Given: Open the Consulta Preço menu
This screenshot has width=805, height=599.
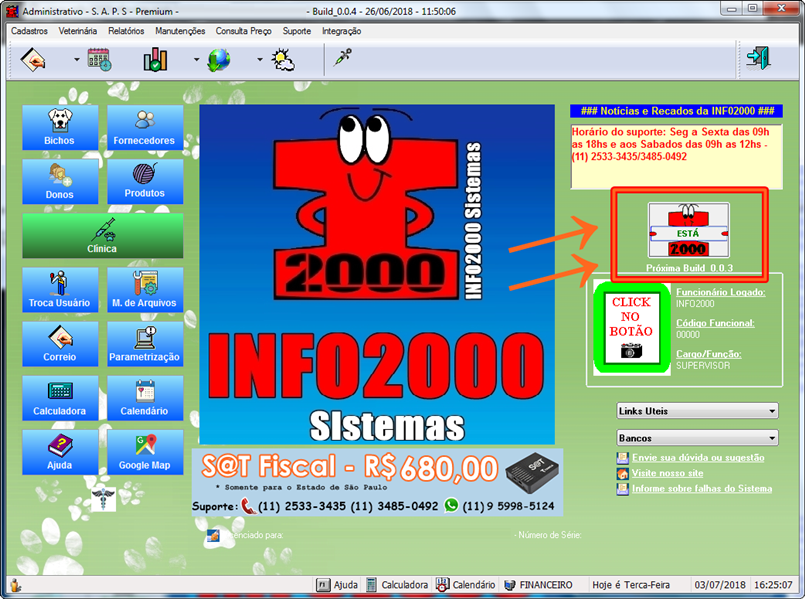Looking at the screenshot, I should point(243,31).
